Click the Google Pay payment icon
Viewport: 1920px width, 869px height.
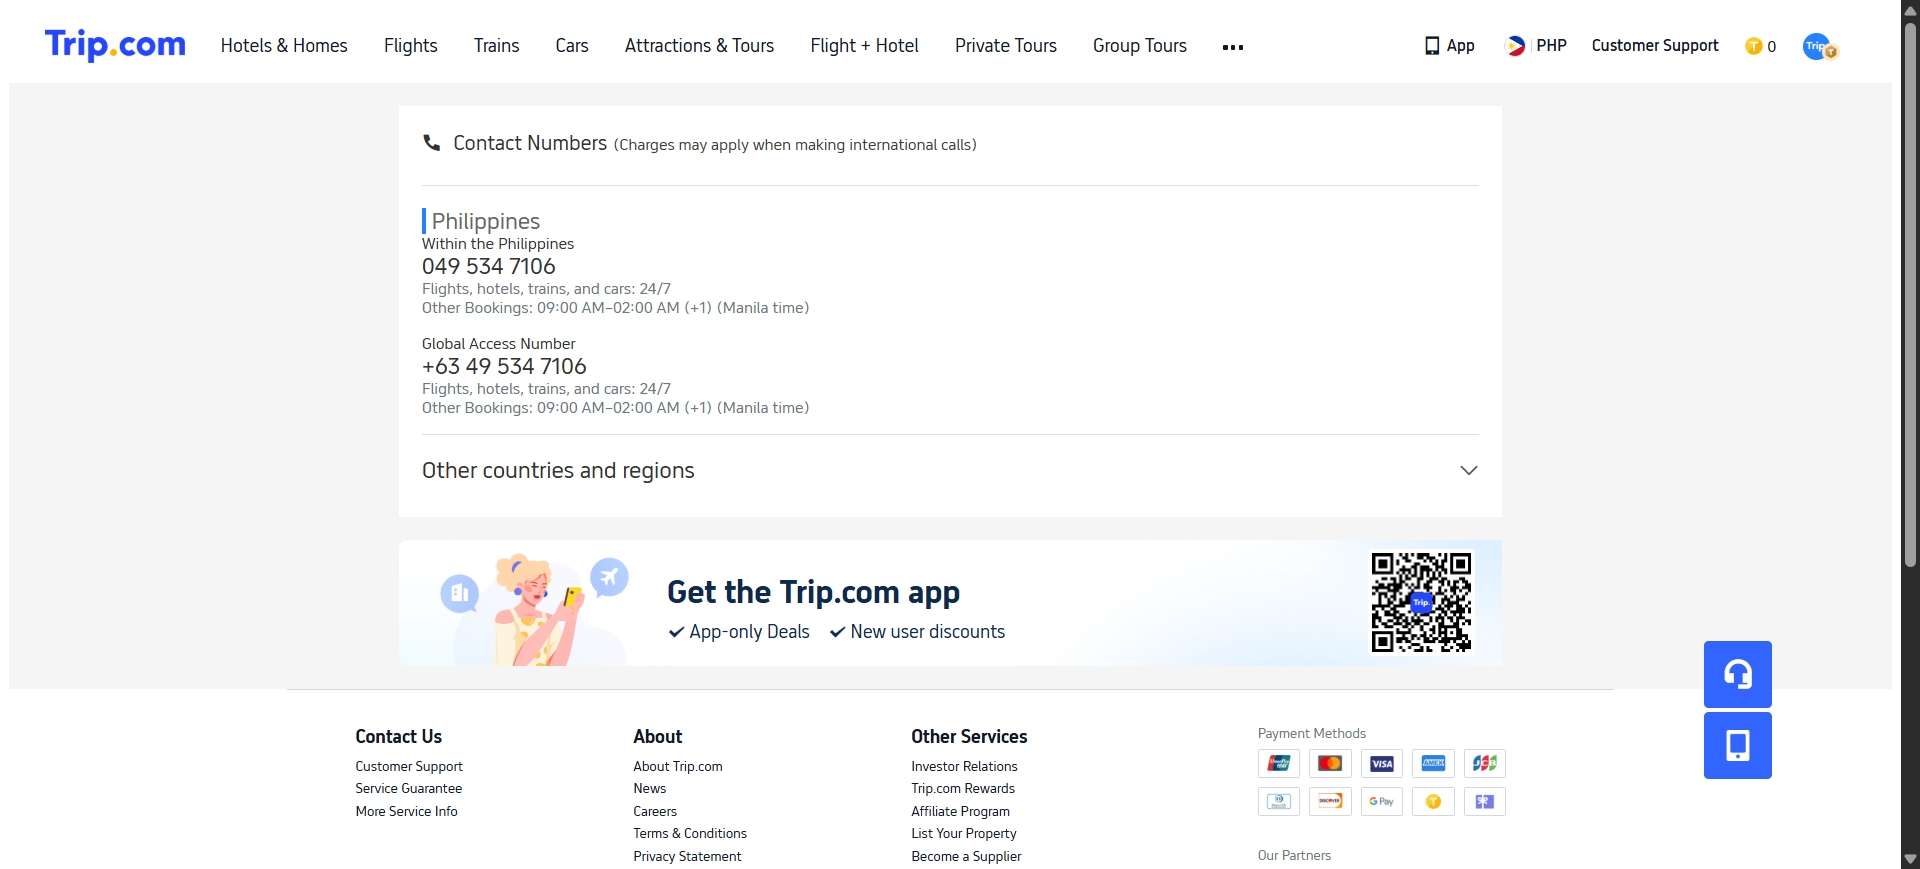tap(1381, 801)
